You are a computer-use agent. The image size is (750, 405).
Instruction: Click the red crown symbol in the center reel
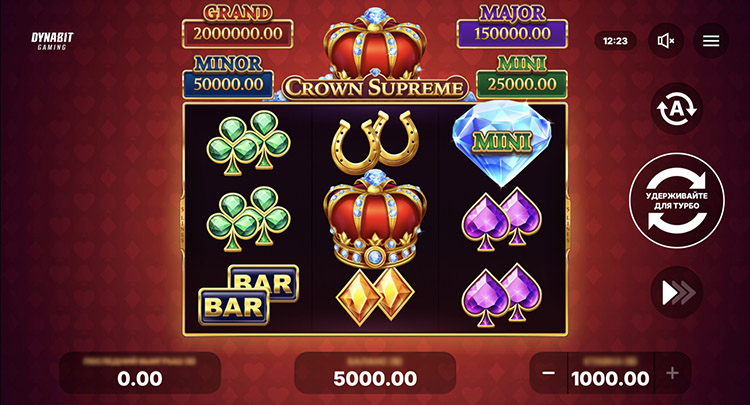[375, 220]
